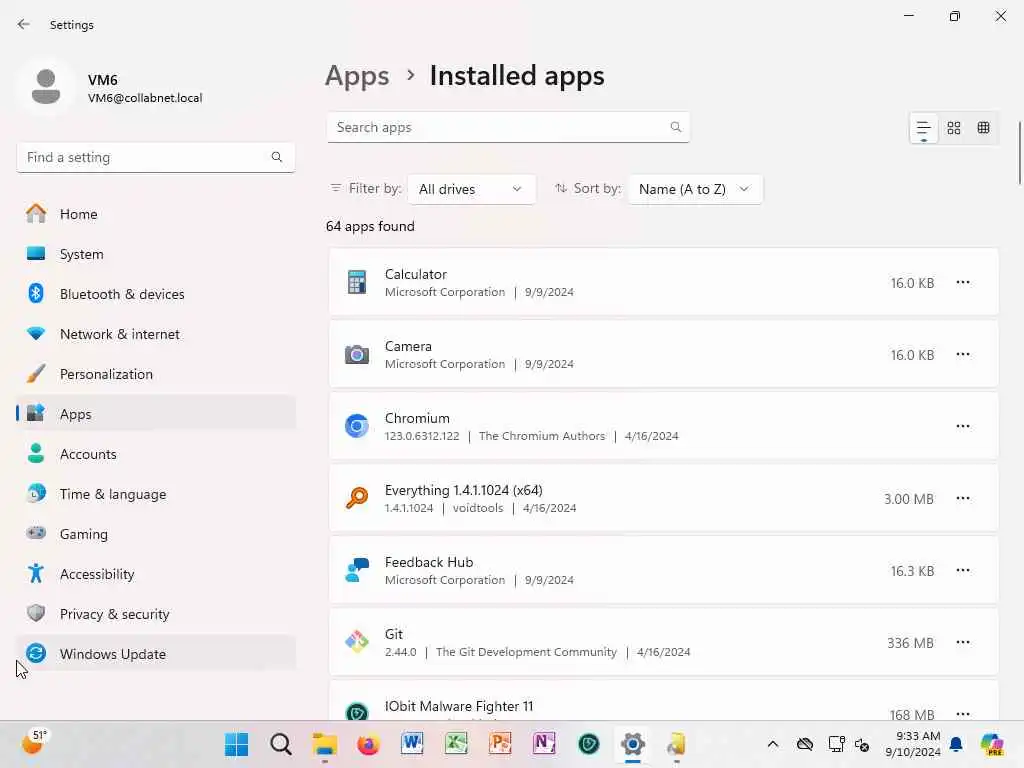Click the Settings window scrollbar
Viewport: 1024px width, 768px height.
[x=1019, y=153]
